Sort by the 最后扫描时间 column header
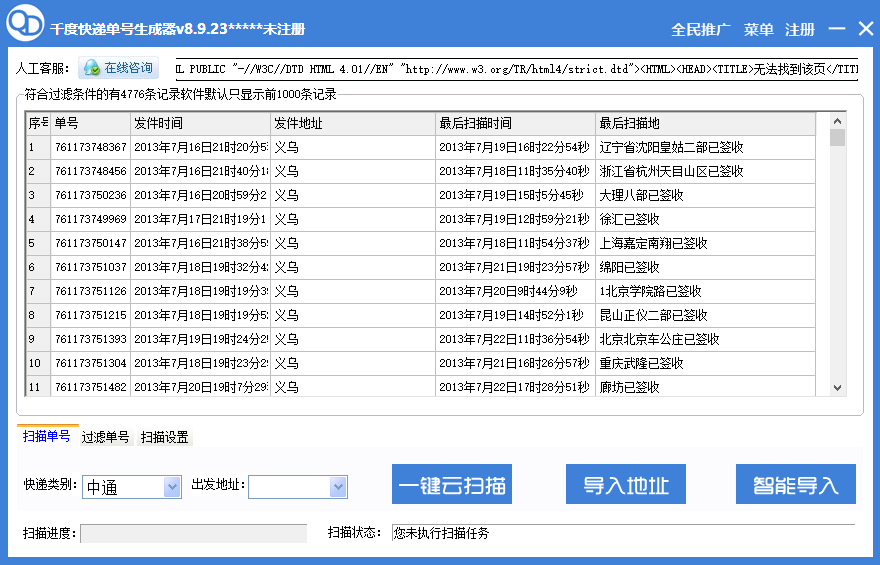 click(514, 123)
